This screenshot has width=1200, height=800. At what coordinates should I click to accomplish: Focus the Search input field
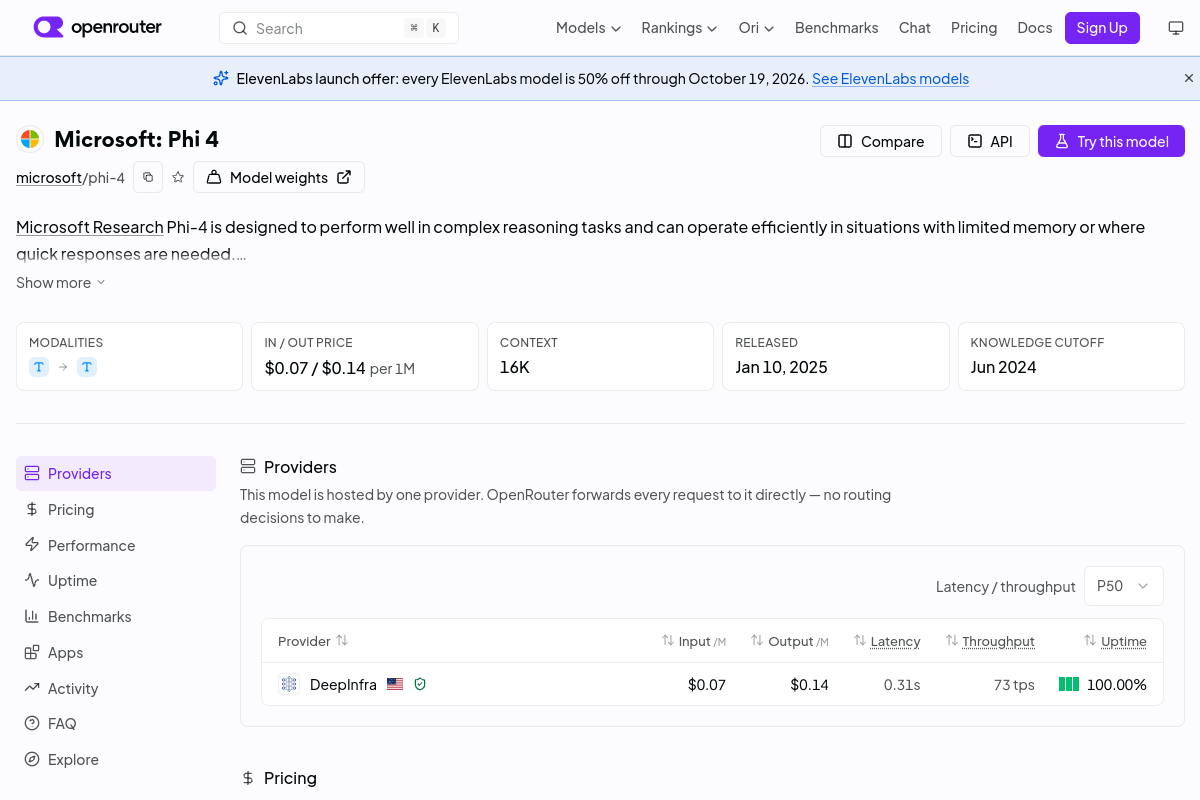(339, 28)
